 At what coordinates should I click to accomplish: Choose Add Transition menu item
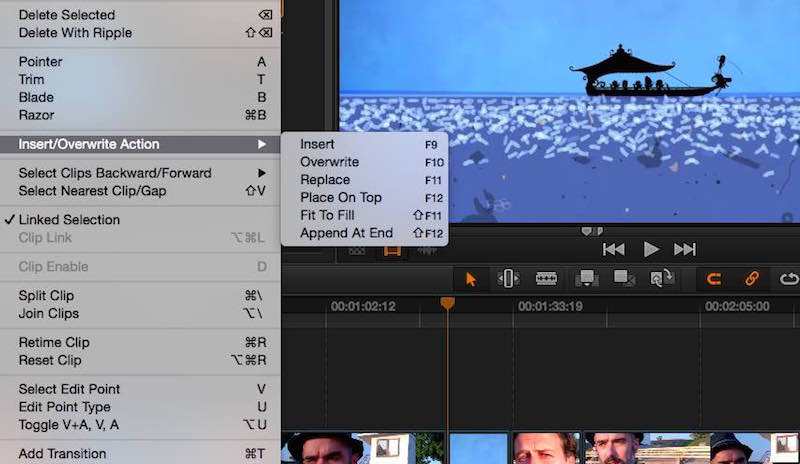140,454
